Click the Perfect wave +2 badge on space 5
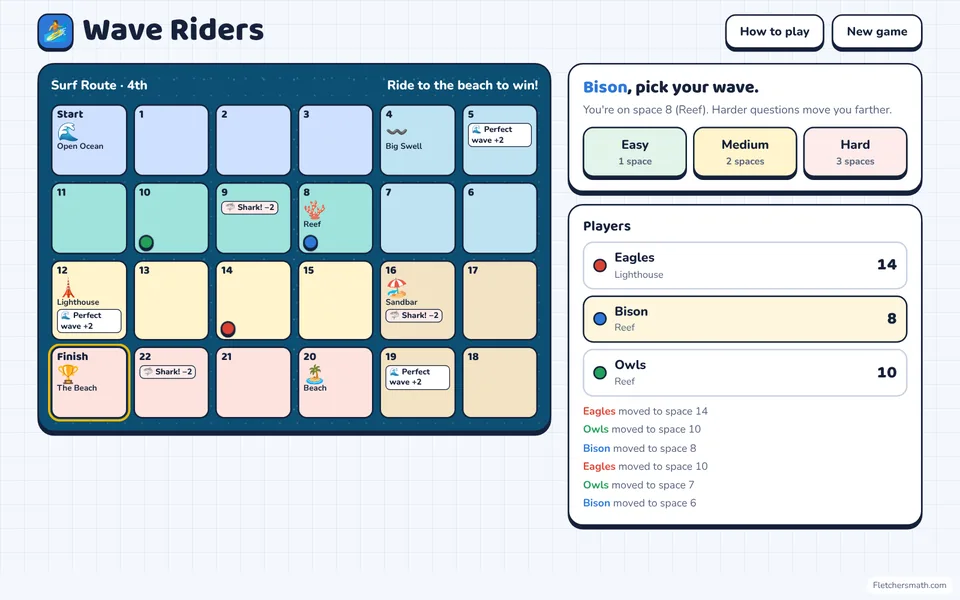Viewport: 960px width, 600px height. tap(500, 135)
